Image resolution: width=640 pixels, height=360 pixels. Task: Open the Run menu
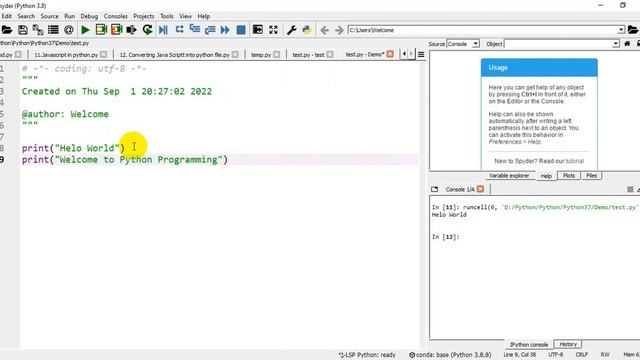click(69, 16)
